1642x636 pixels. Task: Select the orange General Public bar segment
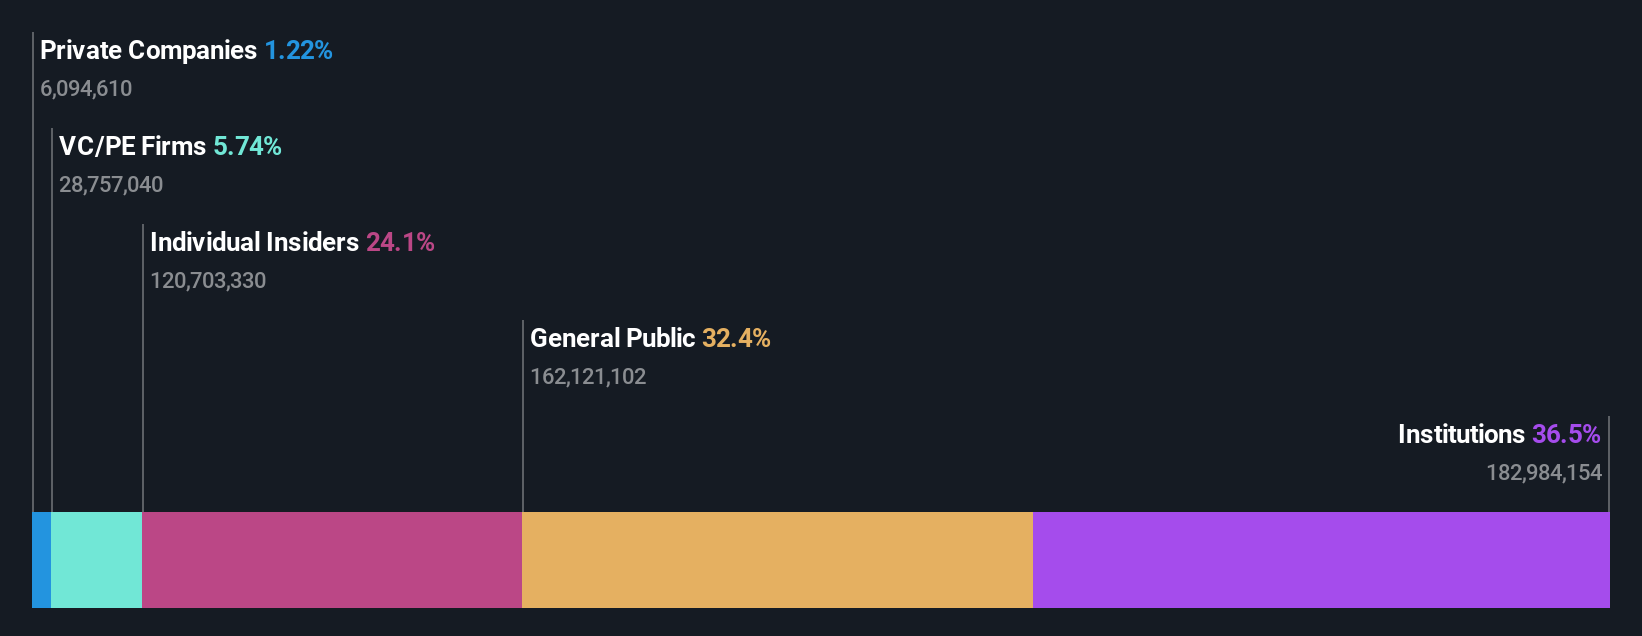pos(777,560)
